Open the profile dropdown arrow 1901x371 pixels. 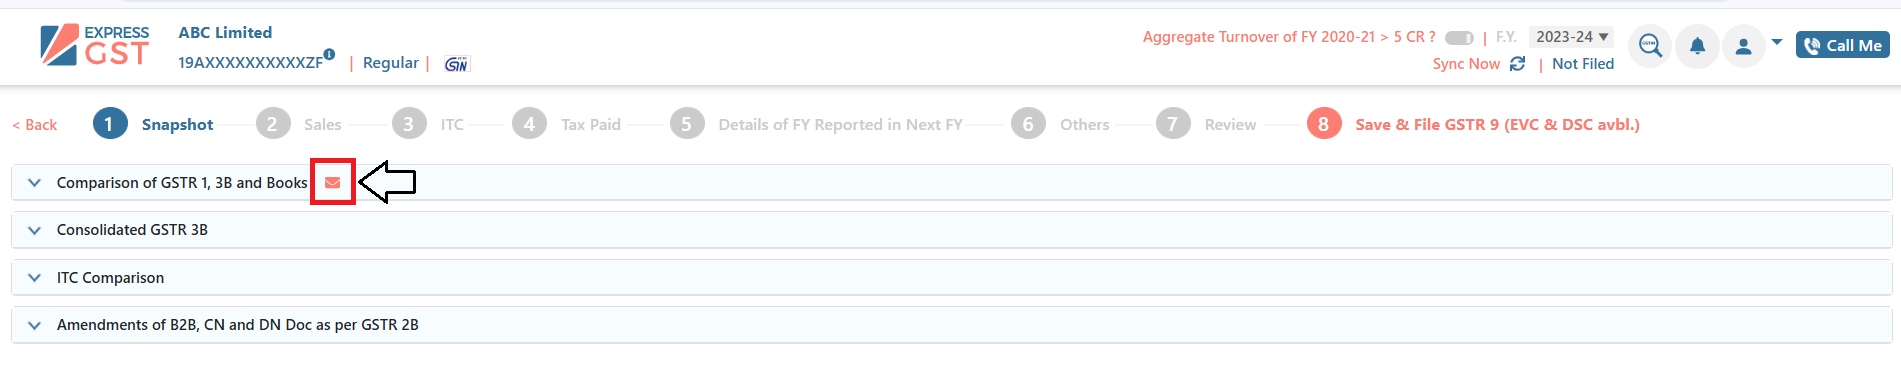tap(1777, 42)
